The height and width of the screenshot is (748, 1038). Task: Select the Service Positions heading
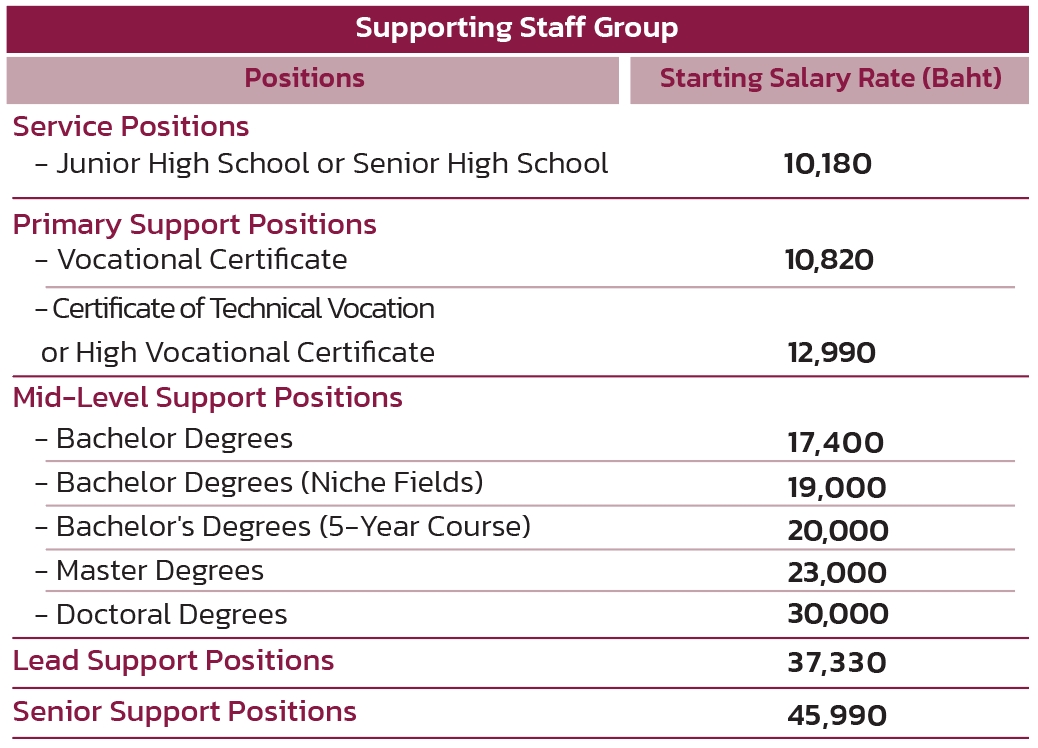[131, 127]
